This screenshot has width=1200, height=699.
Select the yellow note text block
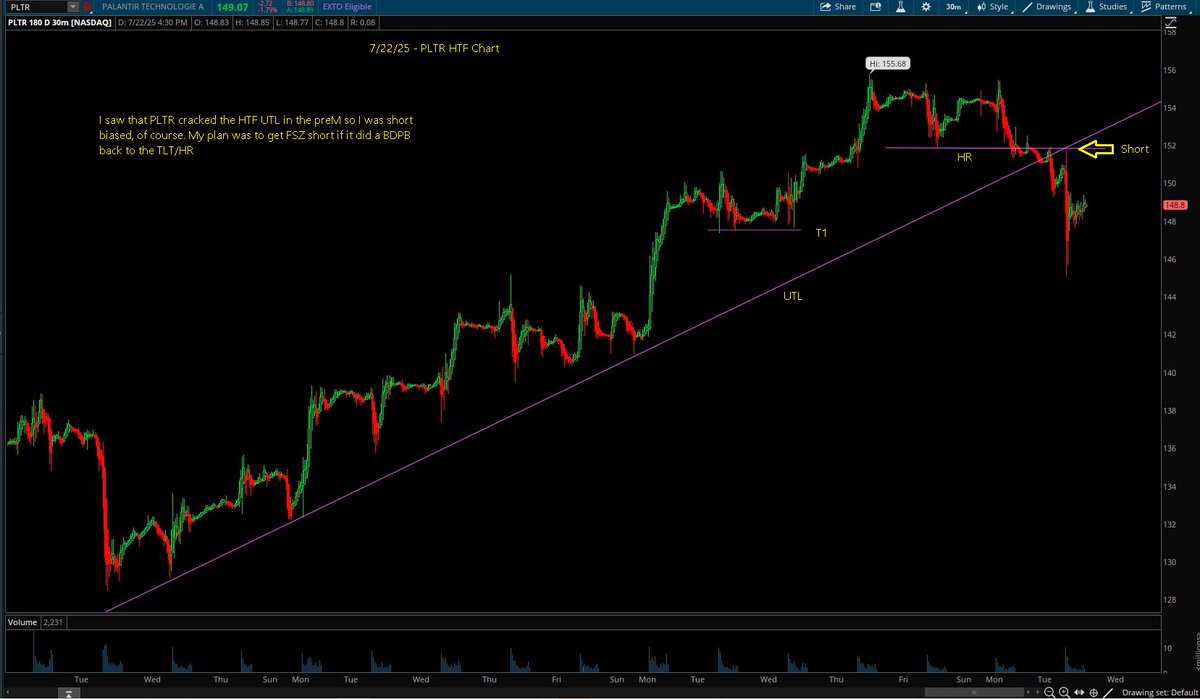pyautogui.click(x=255, y=133)
